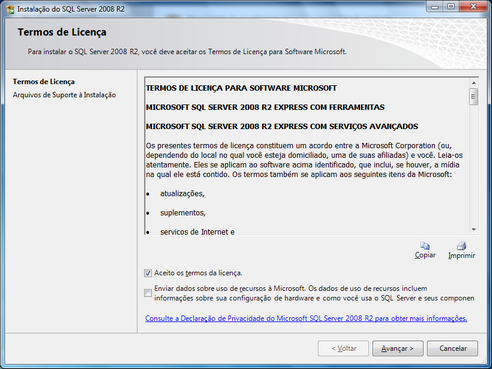This screenshot has width=492, height=369.
Task: Close the installer window
Action: [473, 7]
